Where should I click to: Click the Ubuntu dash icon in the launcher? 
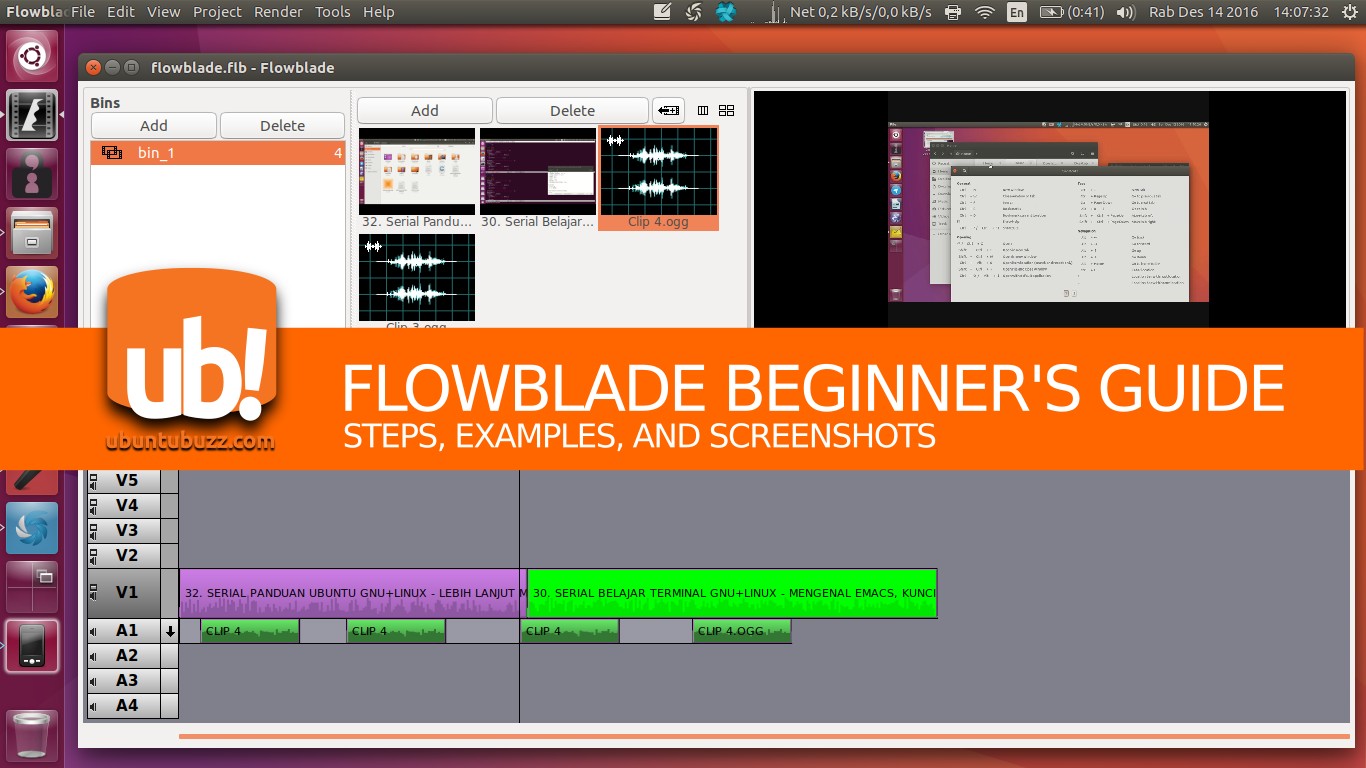tap(32, 55)
